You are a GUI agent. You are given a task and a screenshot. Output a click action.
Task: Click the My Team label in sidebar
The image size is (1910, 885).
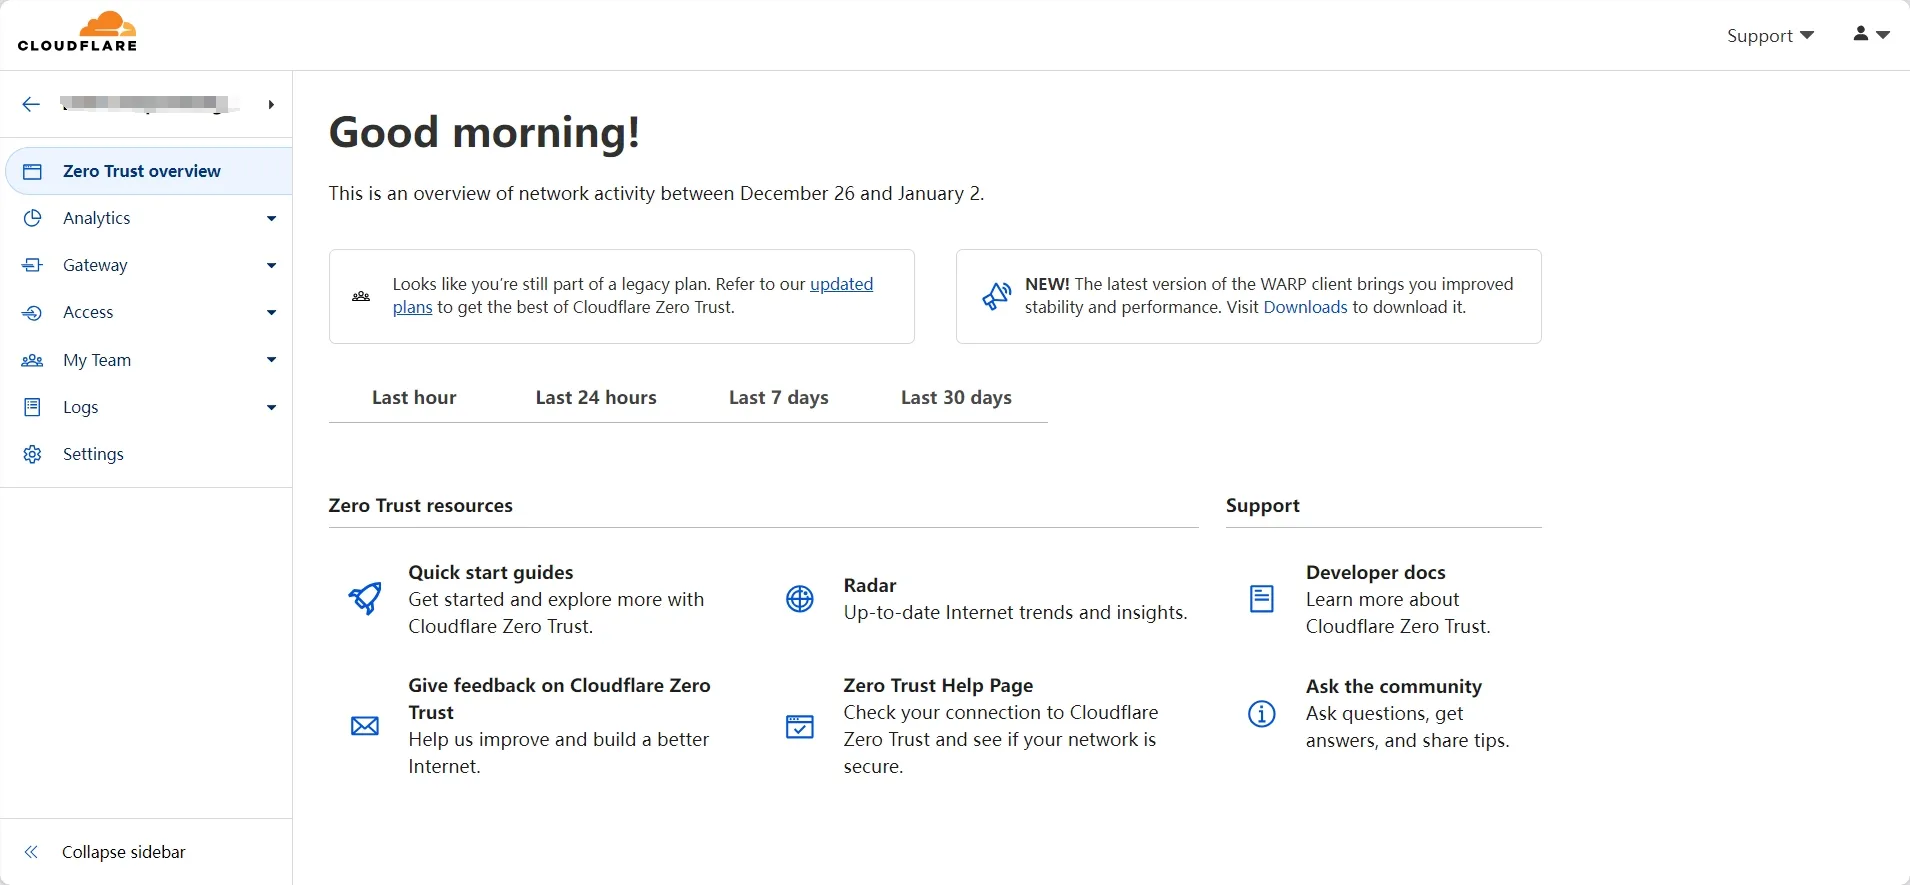coord(97,360)
